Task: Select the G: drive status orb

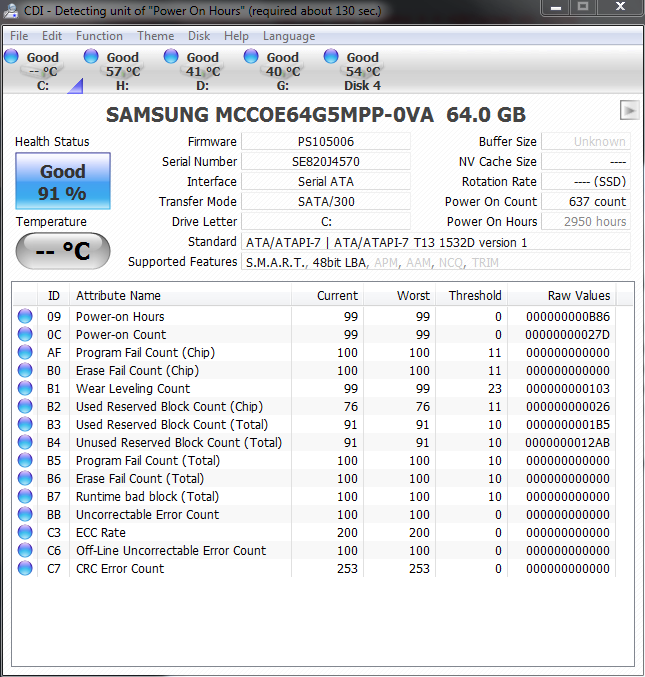Action: (251, 56)
